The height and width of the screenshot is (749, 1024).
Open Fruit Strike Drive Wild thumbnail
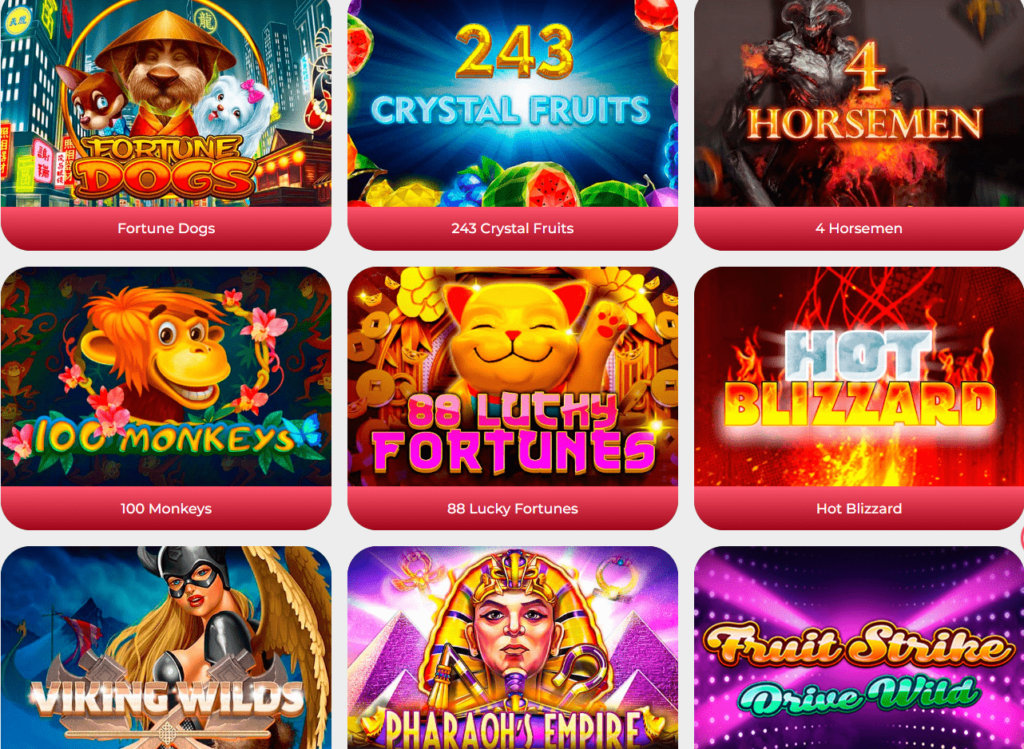859,648
